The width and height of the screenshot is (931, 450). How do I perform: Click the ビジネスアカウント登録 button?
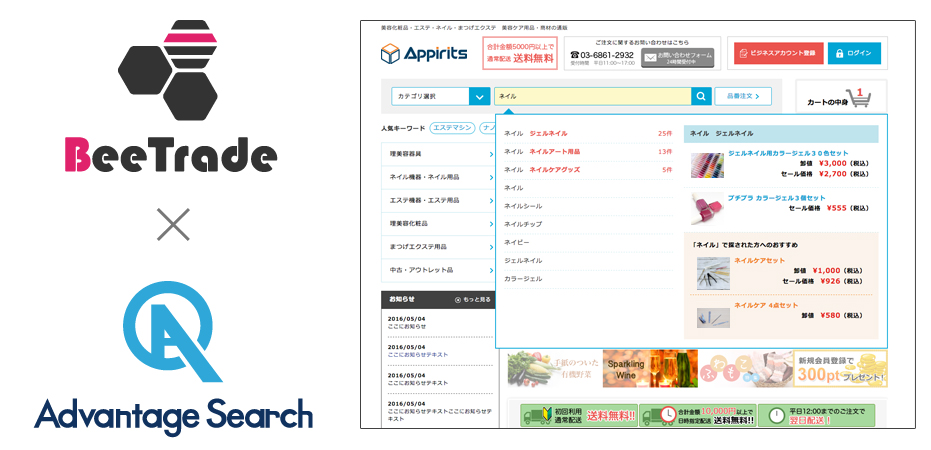coord(778,53)
